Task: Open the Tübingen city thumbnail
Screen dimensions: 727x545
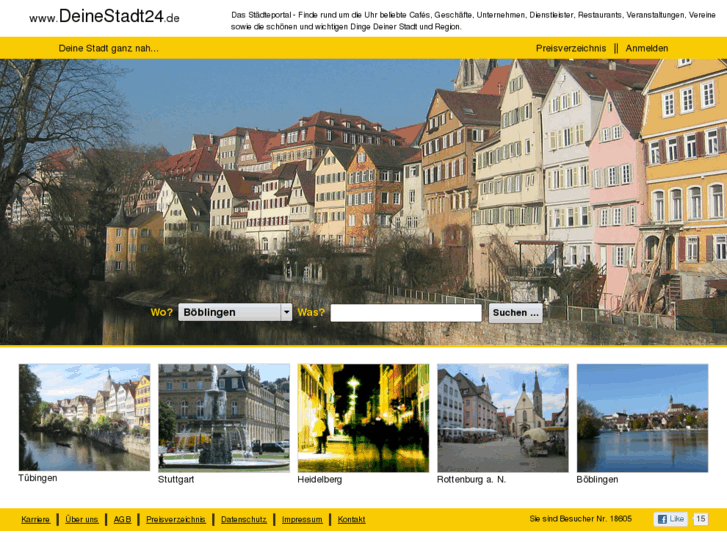Action: 84,417
